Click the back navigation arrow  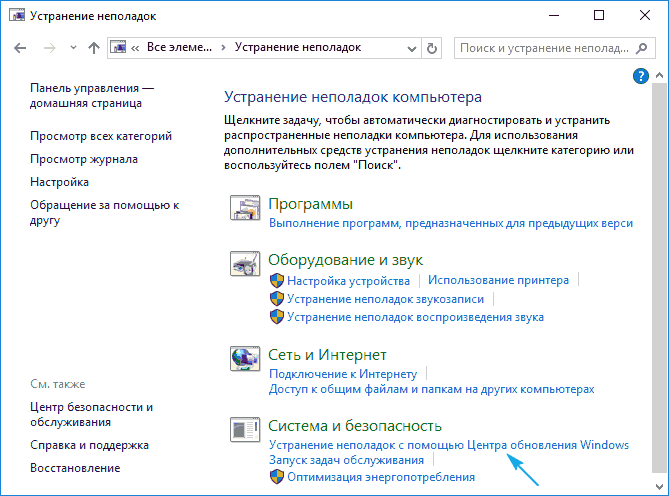[x=23, y=48]
